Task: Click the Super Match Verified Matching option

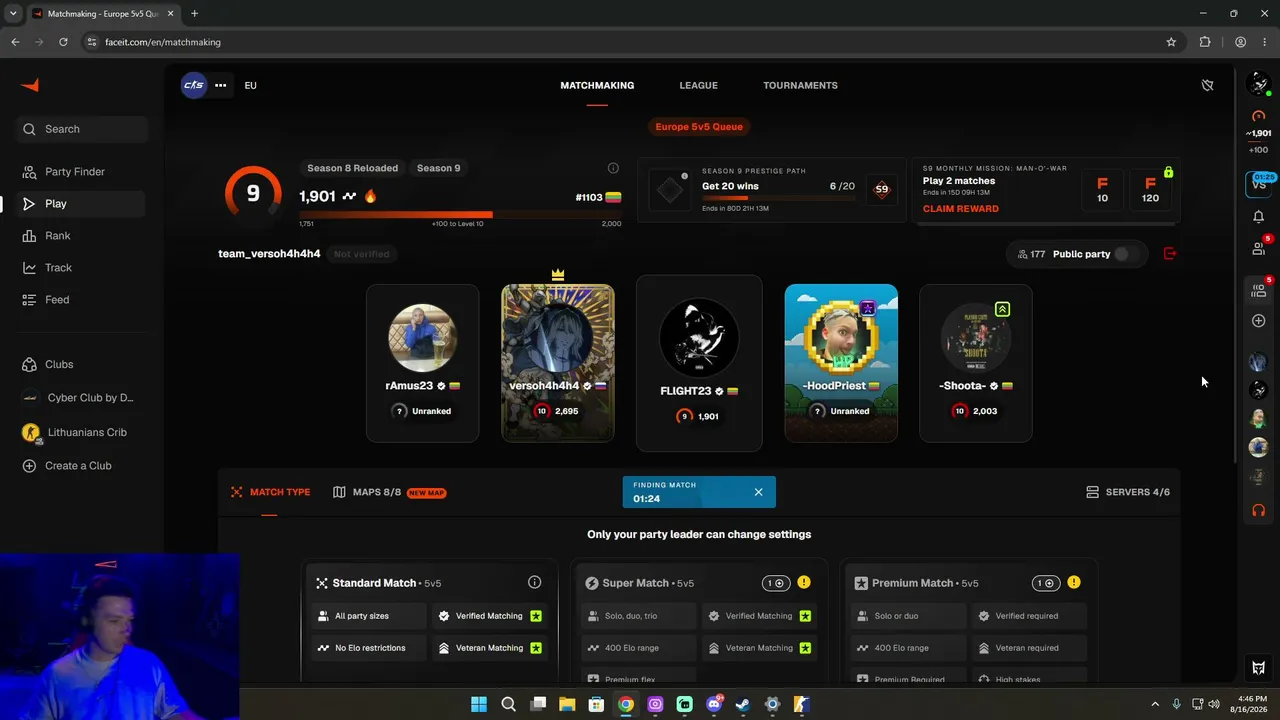Action: click(760, 616)
